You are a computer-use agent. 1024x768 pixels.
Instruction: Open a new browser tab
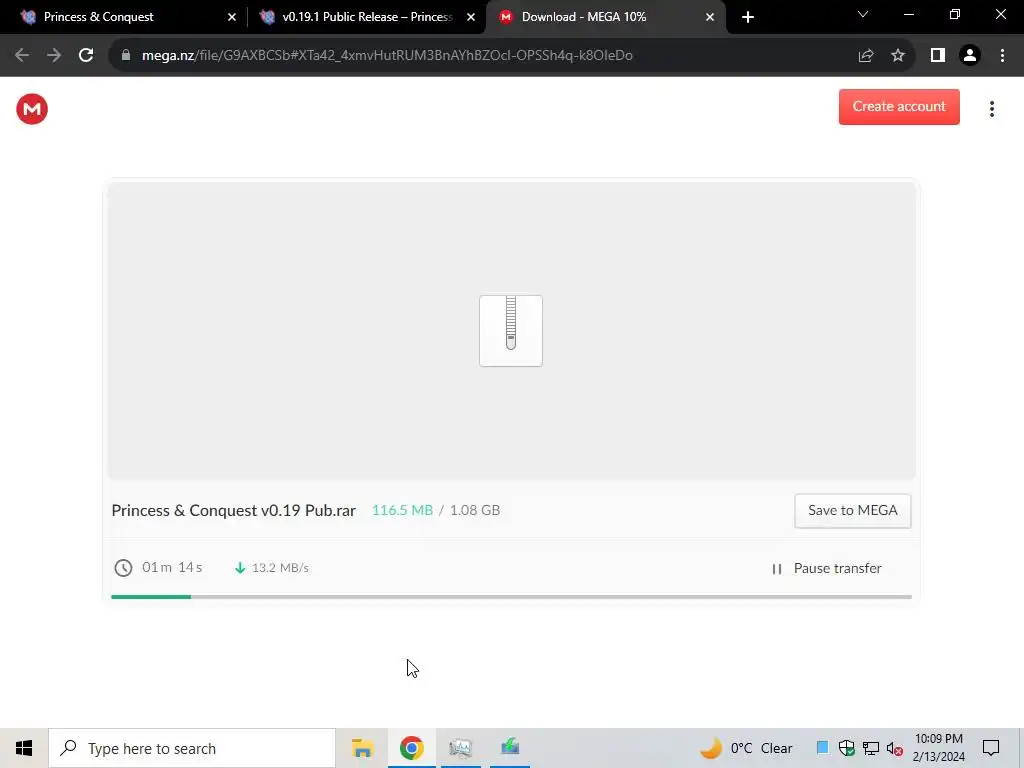[x=748, y=17]
